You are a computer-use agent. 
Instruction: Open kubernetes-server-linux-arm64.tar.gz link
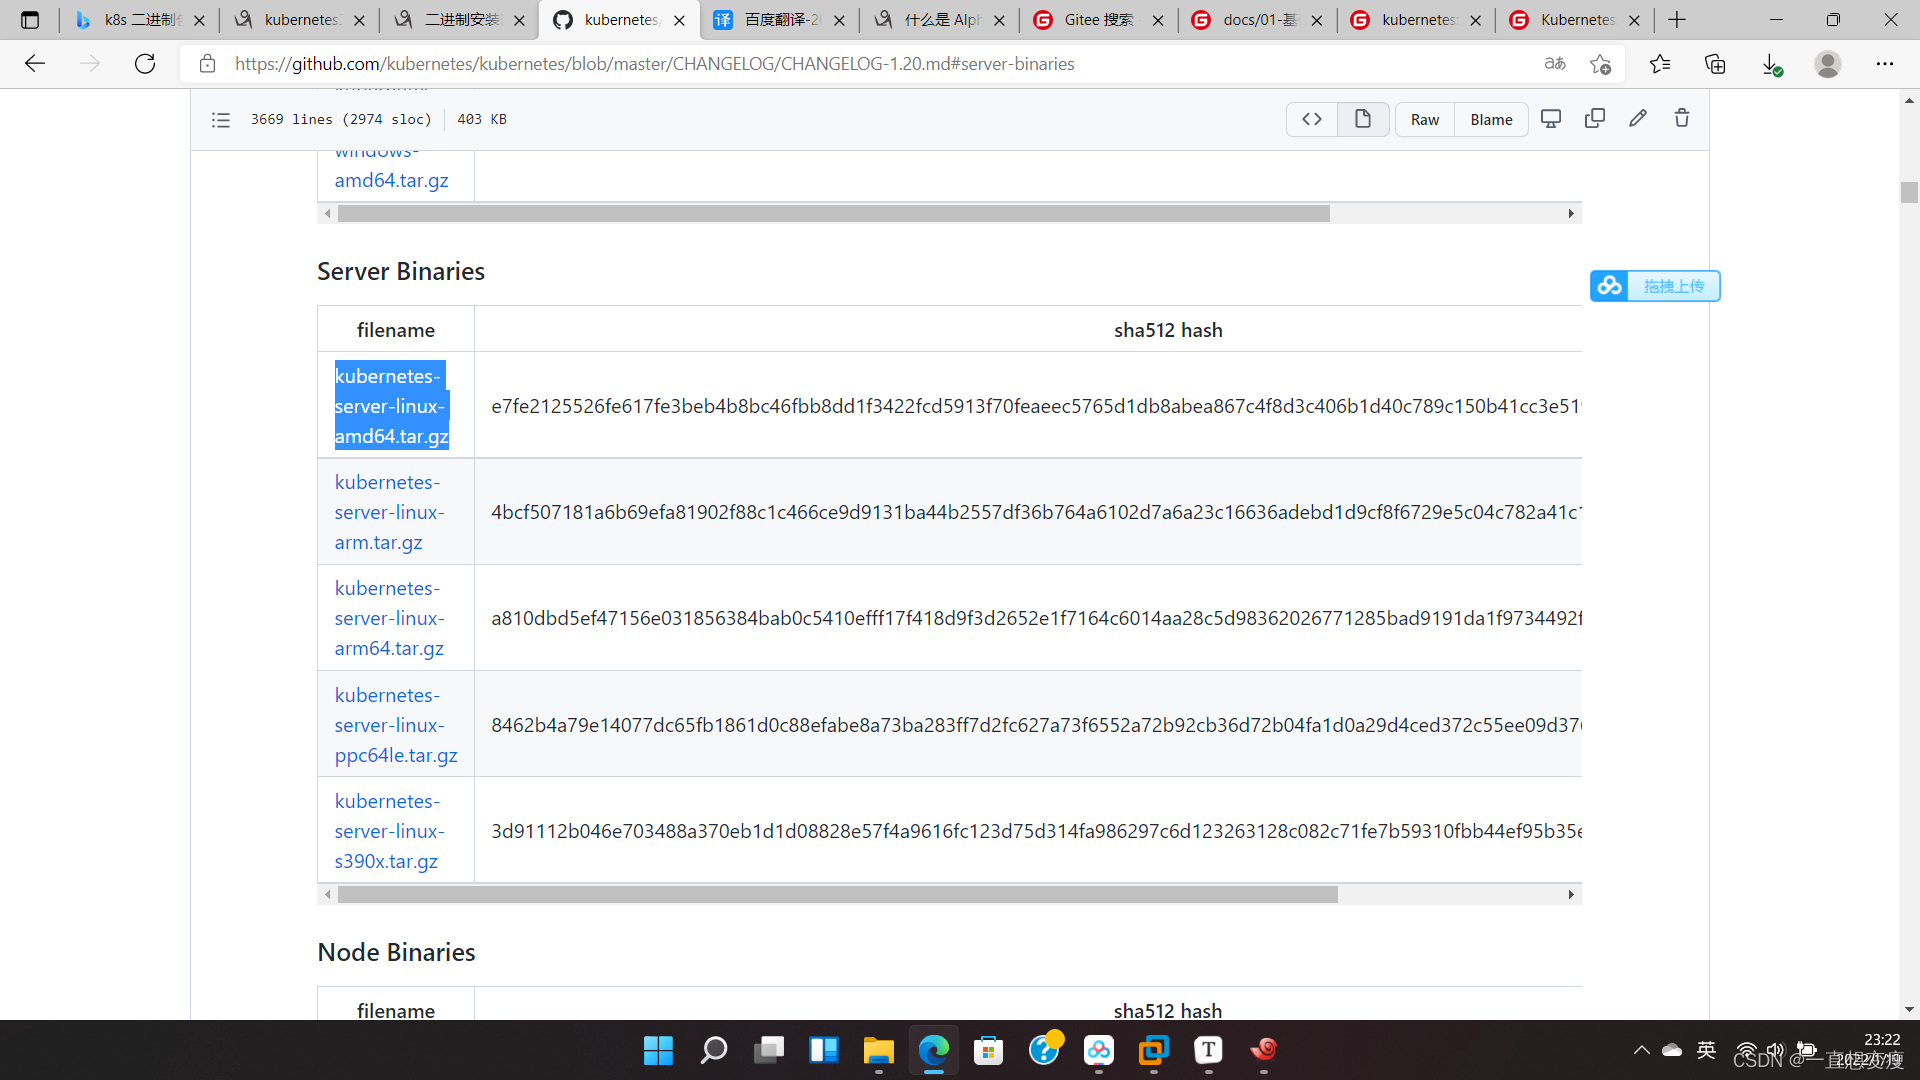click(x=389, y=618)
